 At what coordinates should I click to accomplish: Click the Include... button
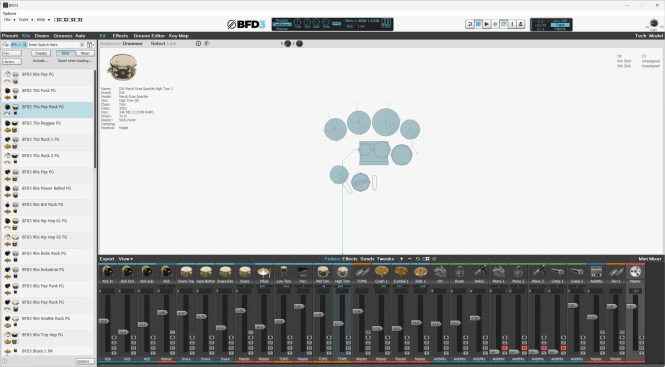pyautogui.click(x=40, y=61)
